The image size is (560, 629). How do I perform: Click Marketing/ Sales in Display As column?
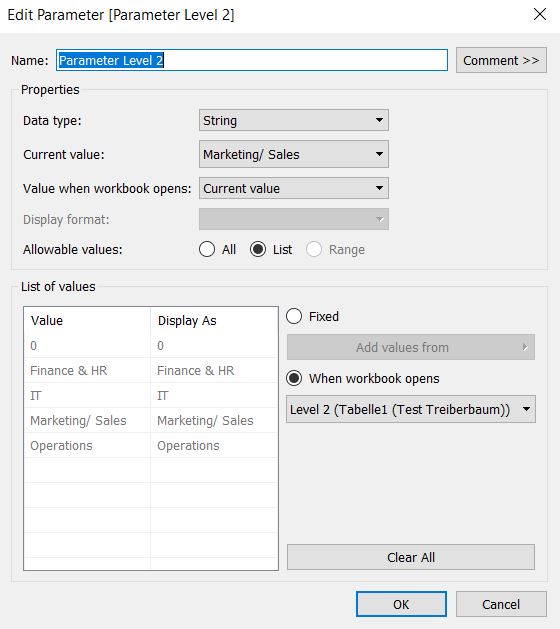click(205, 420)
